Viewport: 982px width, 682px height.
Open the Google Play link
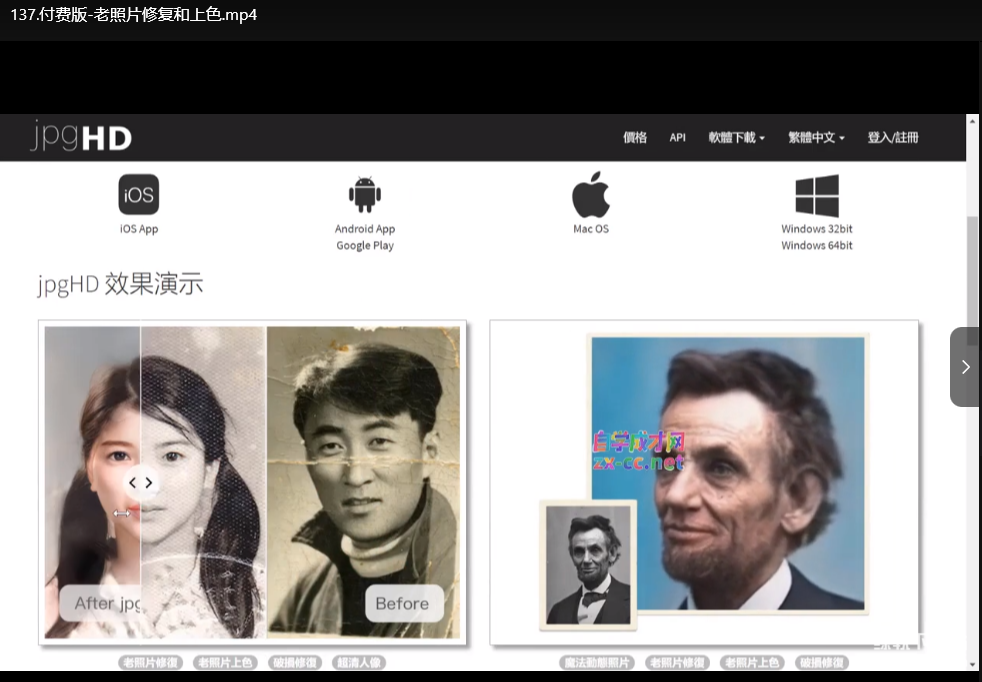365,246
